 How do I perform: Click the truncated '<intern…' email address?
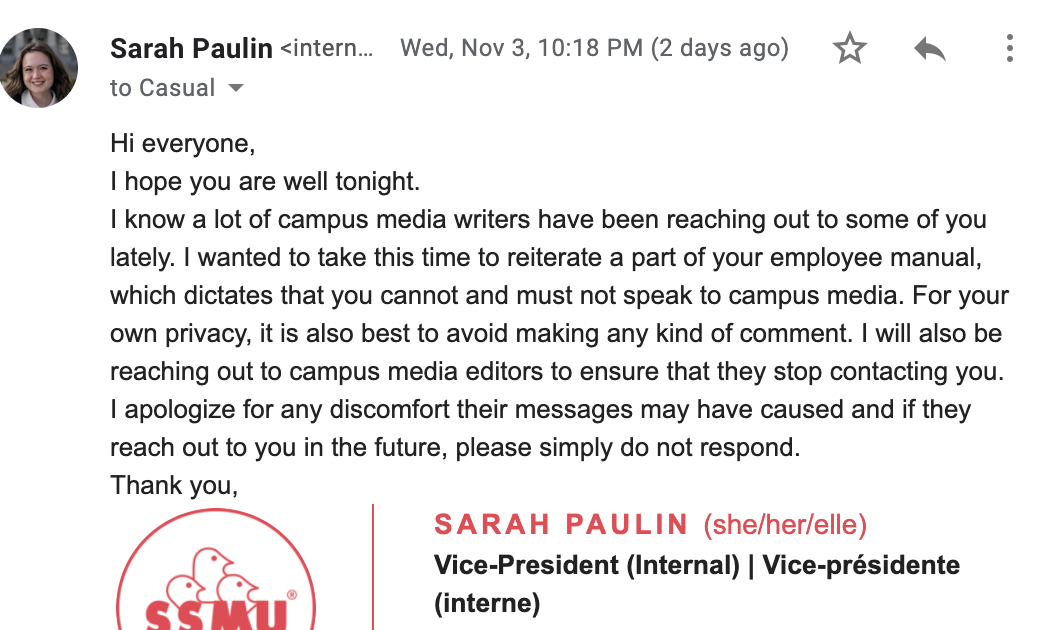(x=327, y=48)
